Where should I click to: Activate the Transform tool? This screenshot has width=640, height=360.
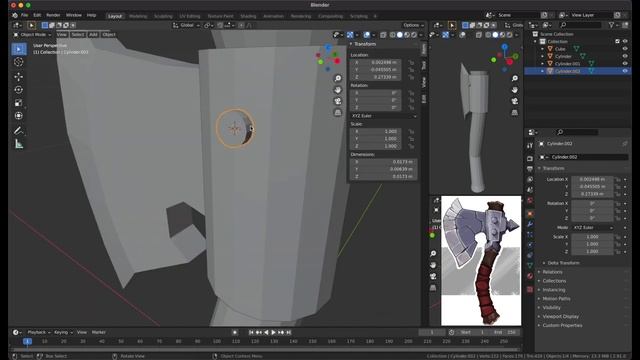click(x=19, y=116)
